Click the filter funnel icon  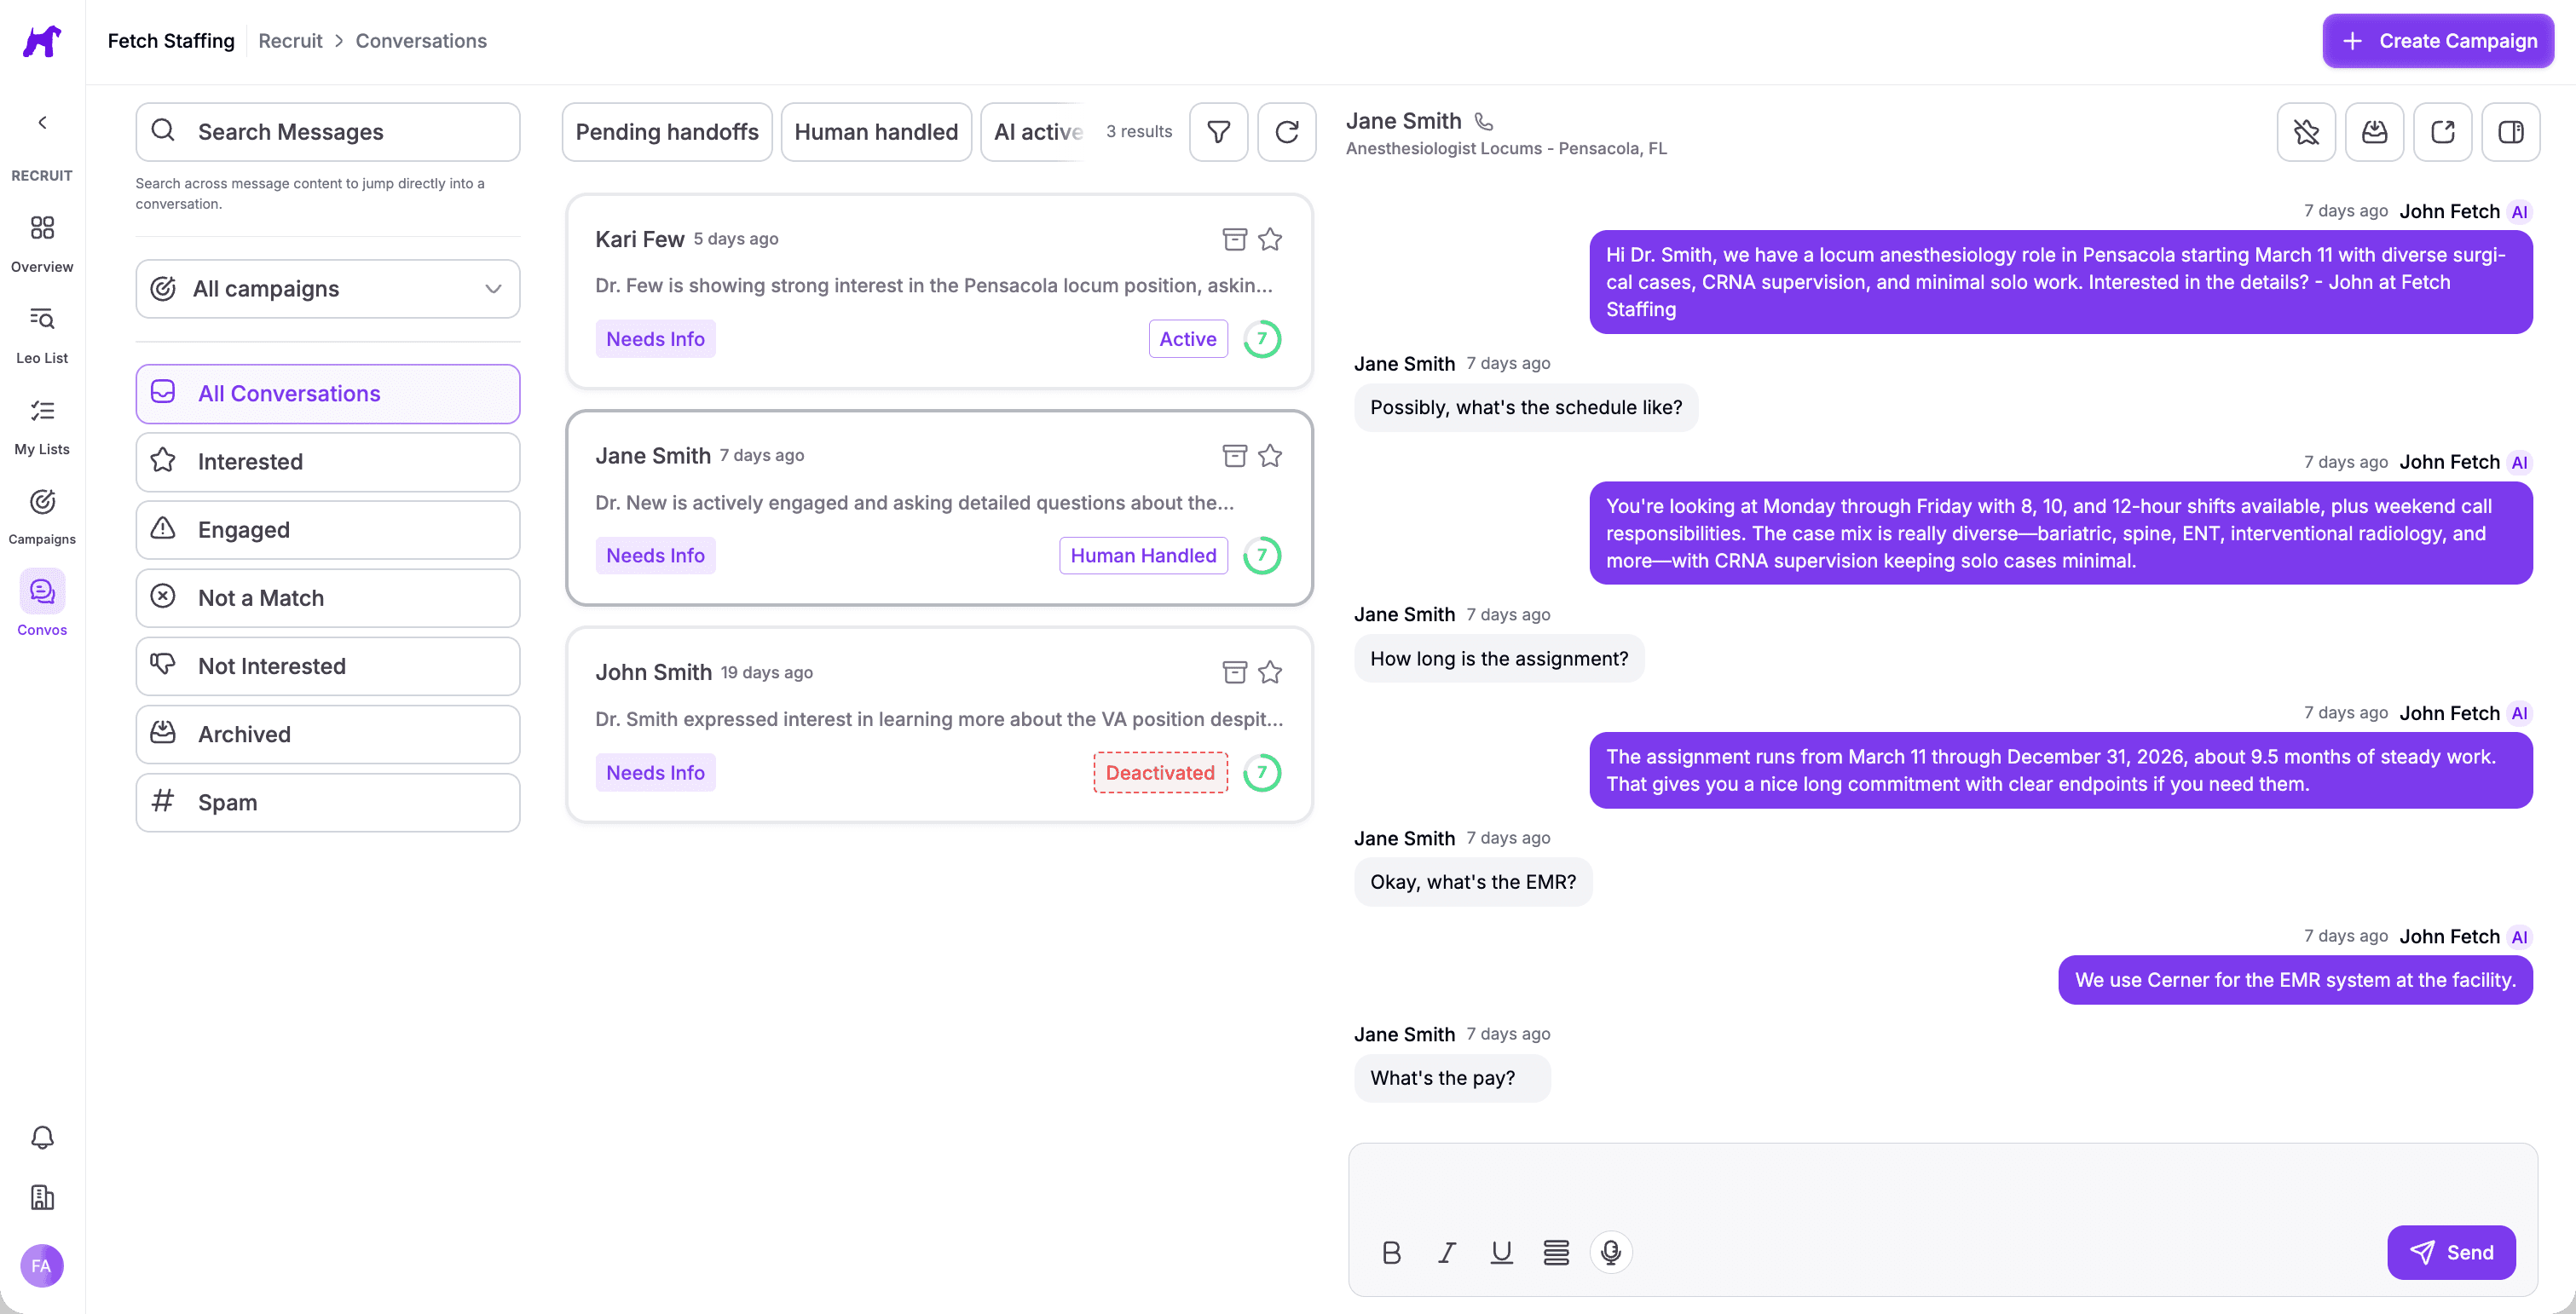click(x=1218, y=132)
